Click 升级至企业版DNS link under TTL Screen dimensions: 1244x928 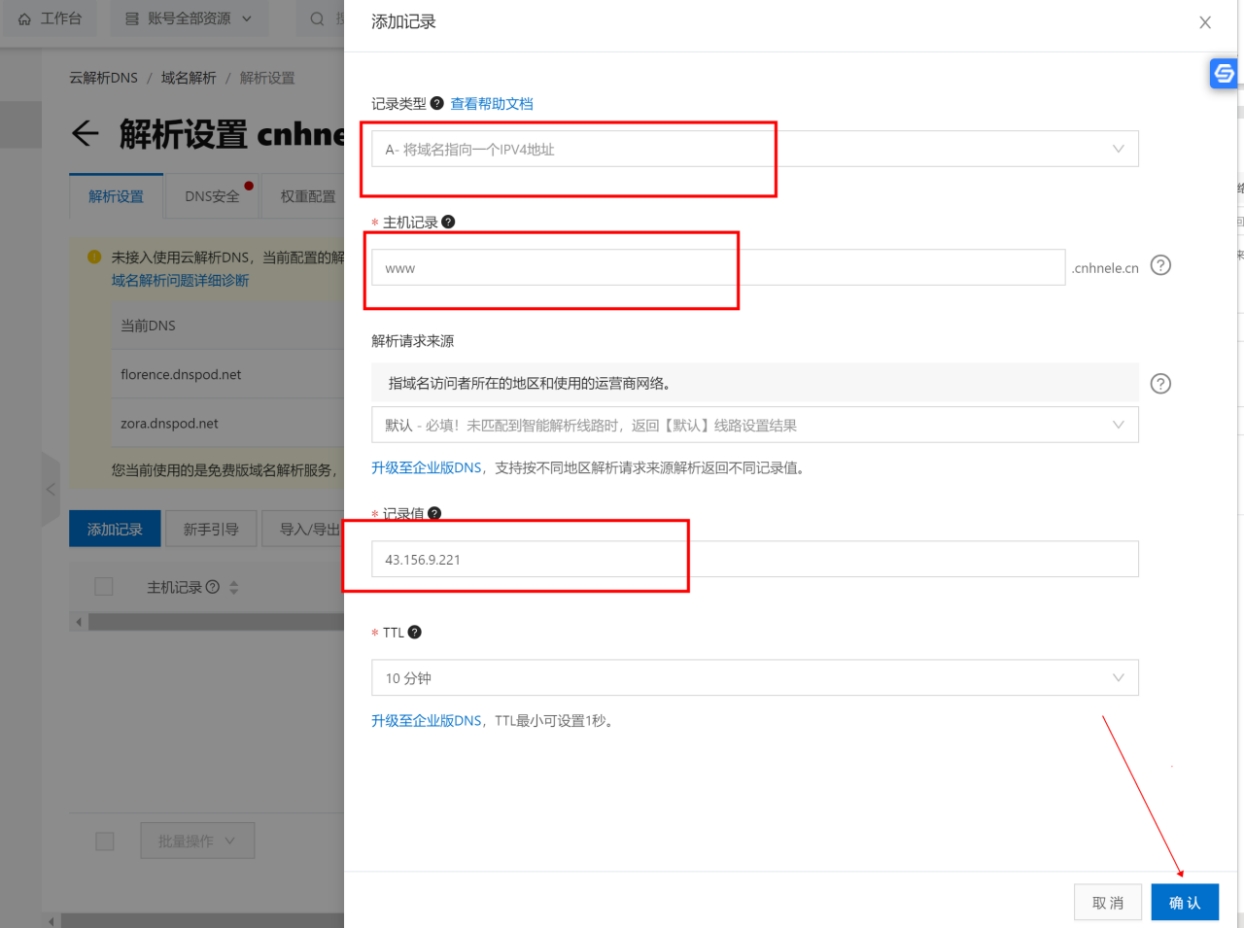tap(427, 720)
